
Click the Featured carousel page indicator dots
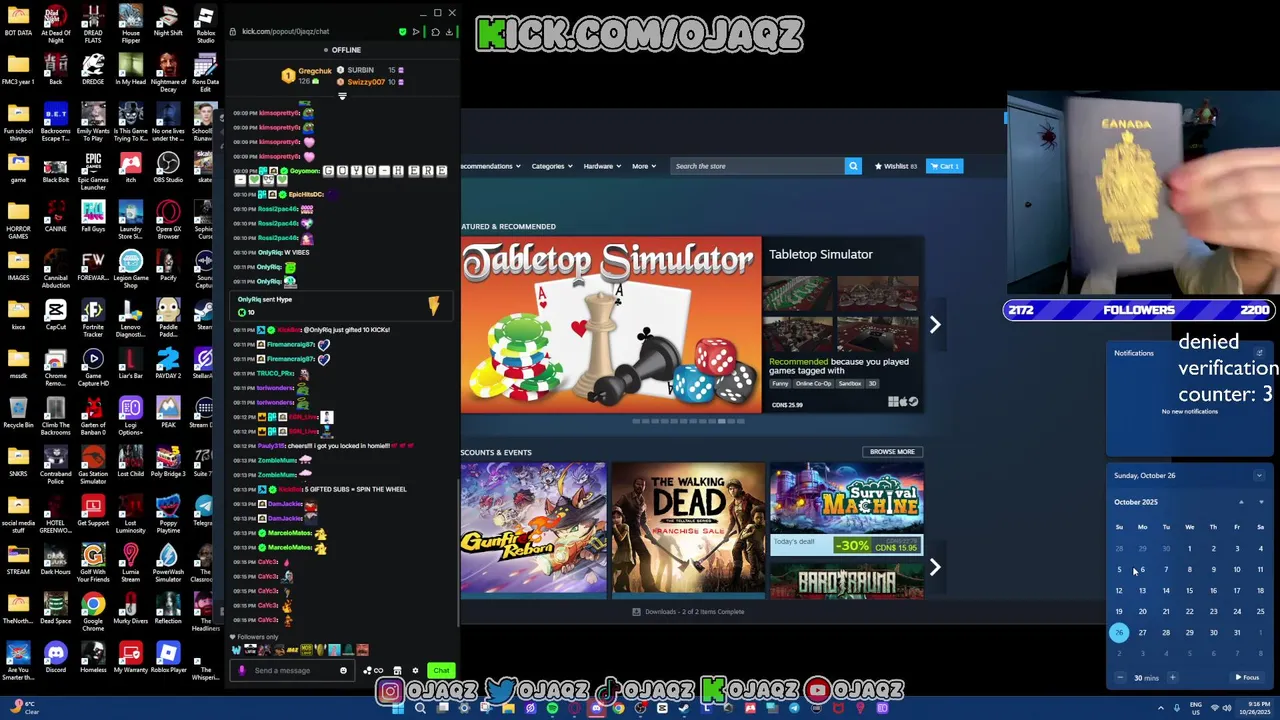click(689, 421)
